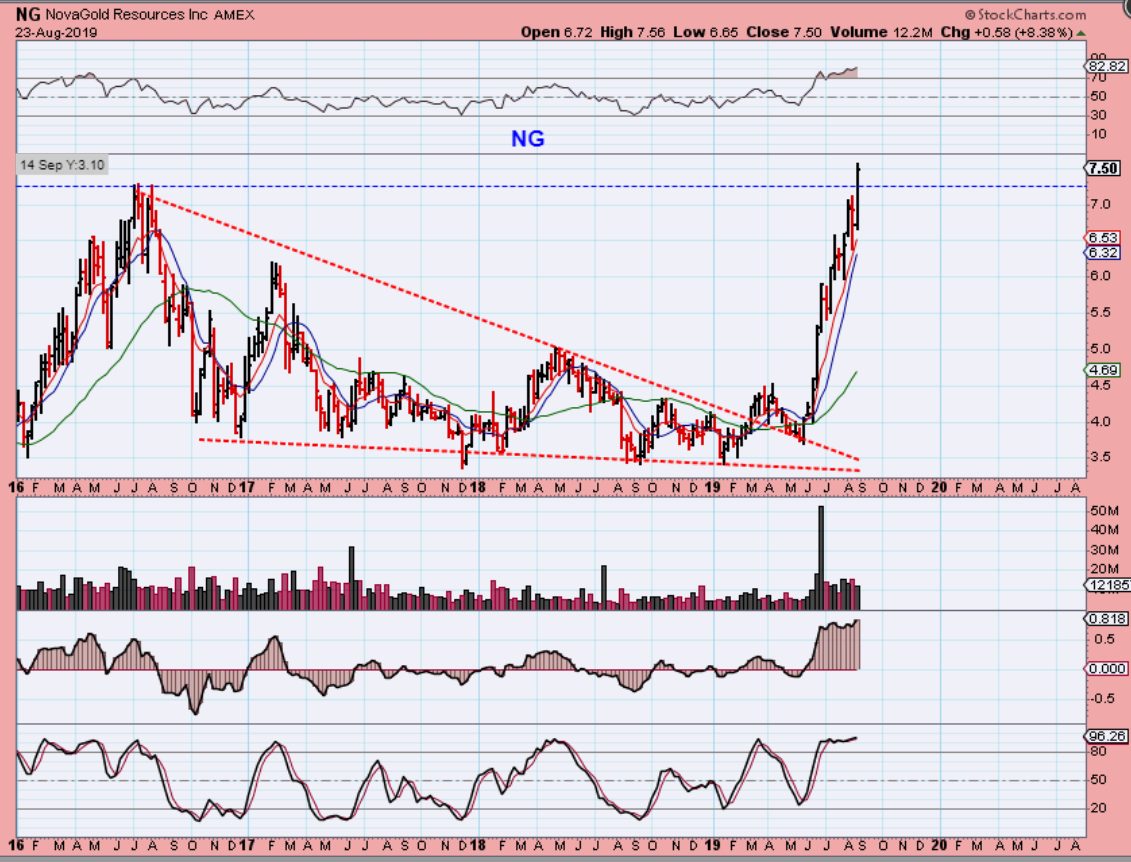Click the 7.50 last price tag on the axis
This screenshot has width=1131, height=862.
1104,168
